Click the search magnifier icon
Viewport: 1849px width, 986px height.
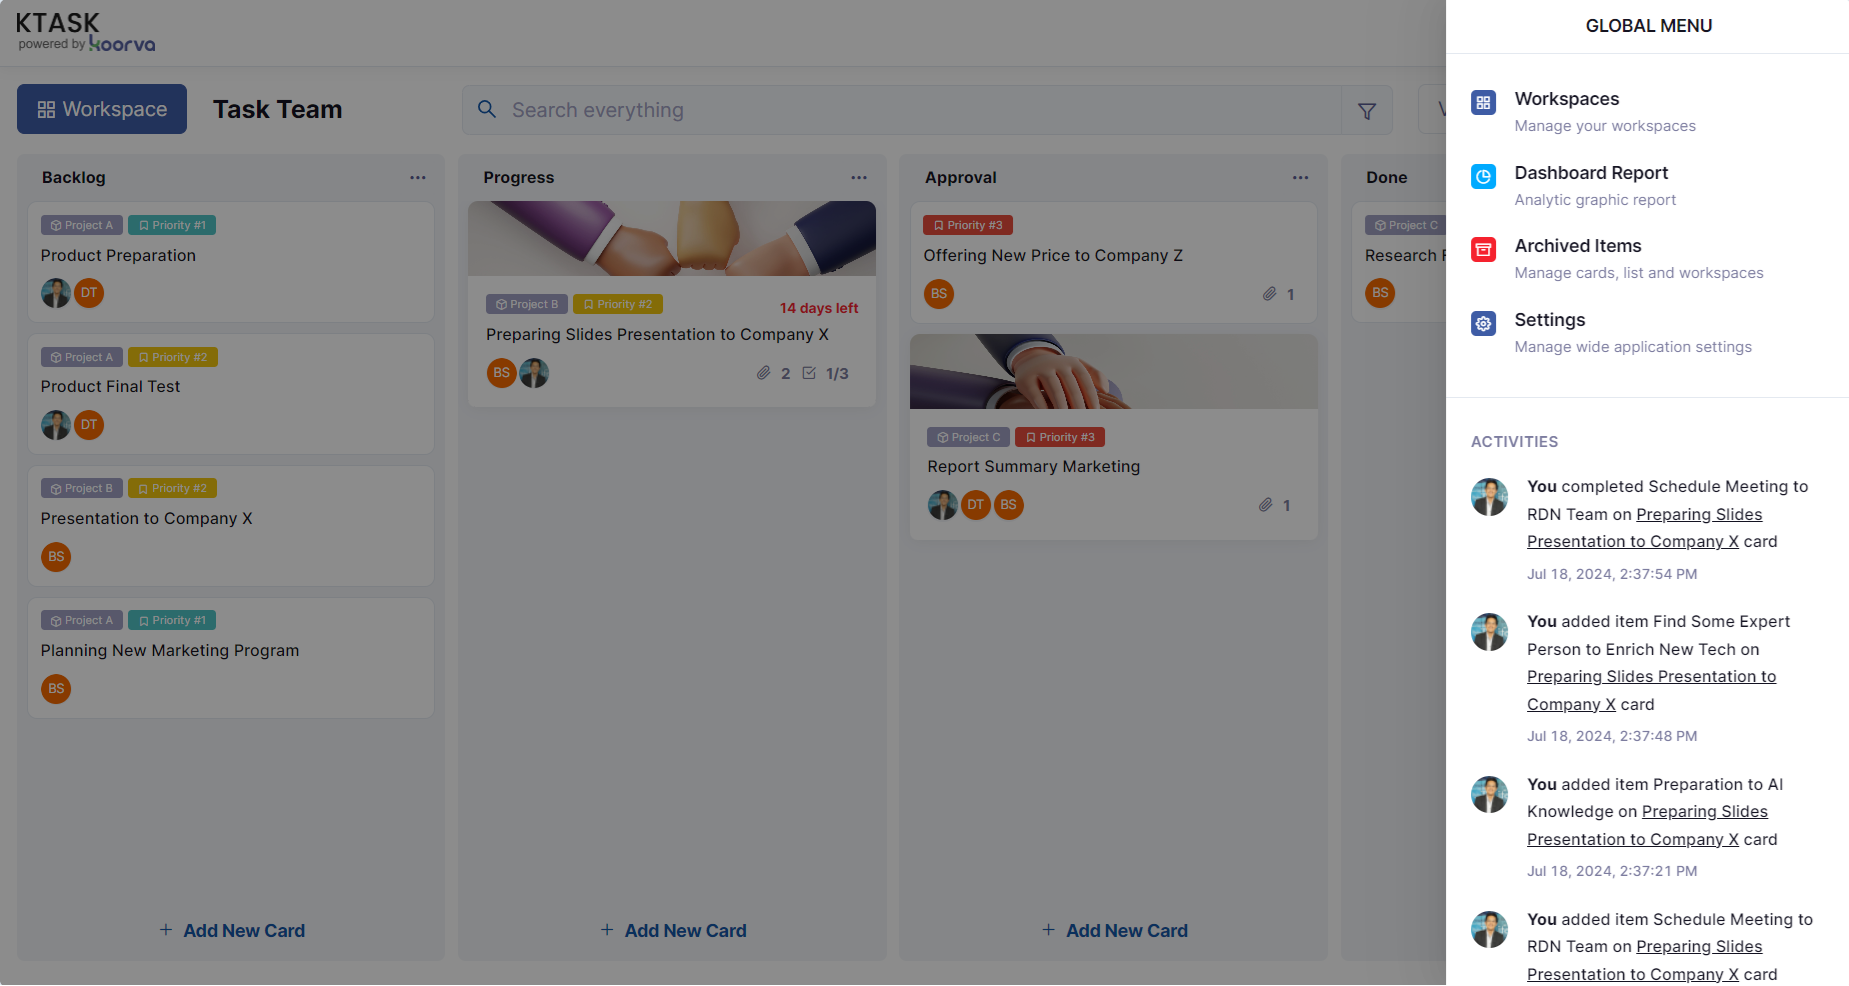tap(487, 109)
